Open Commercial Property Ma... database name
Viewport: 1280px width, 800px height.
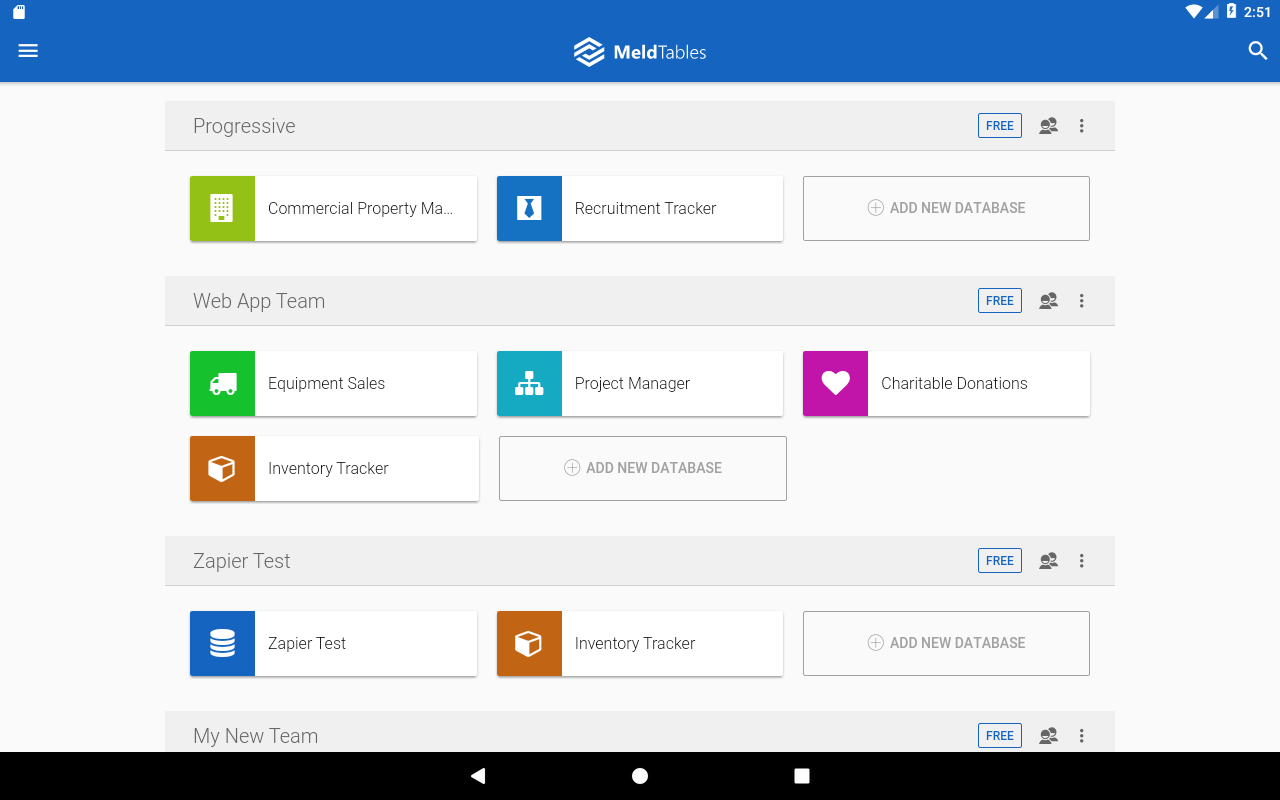360,208
